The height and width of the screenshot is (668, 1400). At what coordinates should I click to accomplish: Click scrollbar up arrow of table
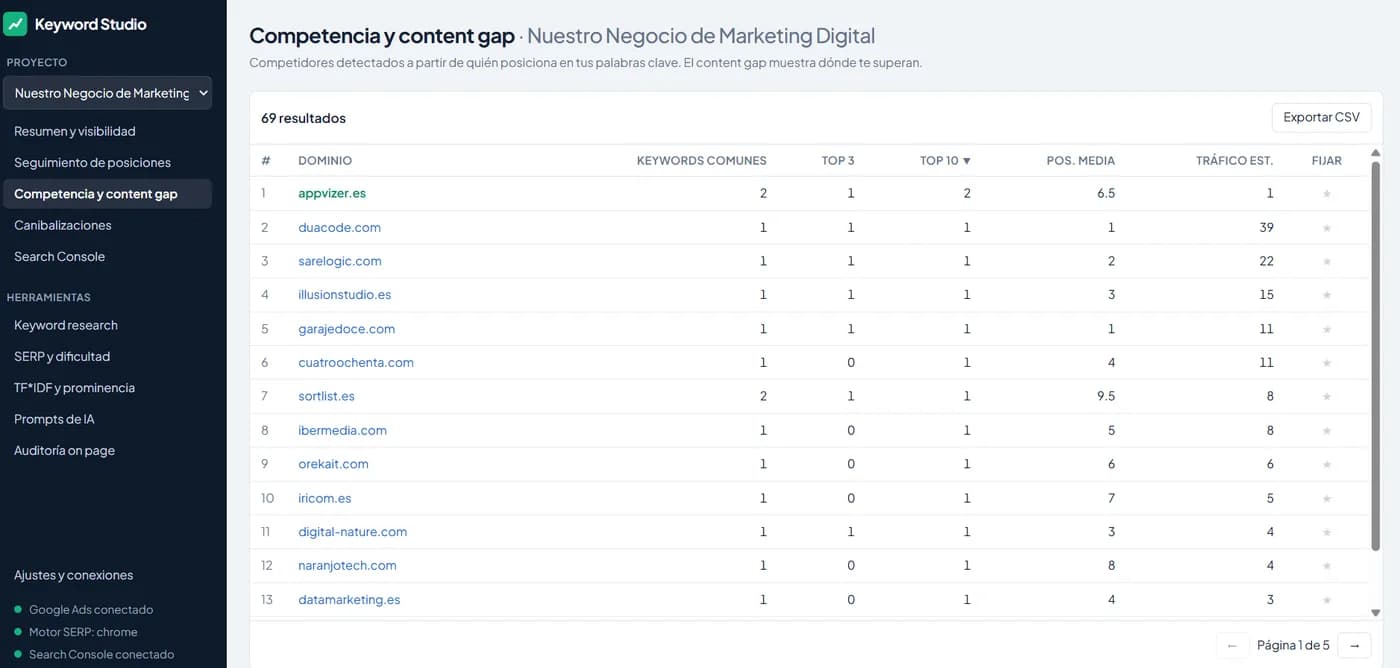point(1376,153)
